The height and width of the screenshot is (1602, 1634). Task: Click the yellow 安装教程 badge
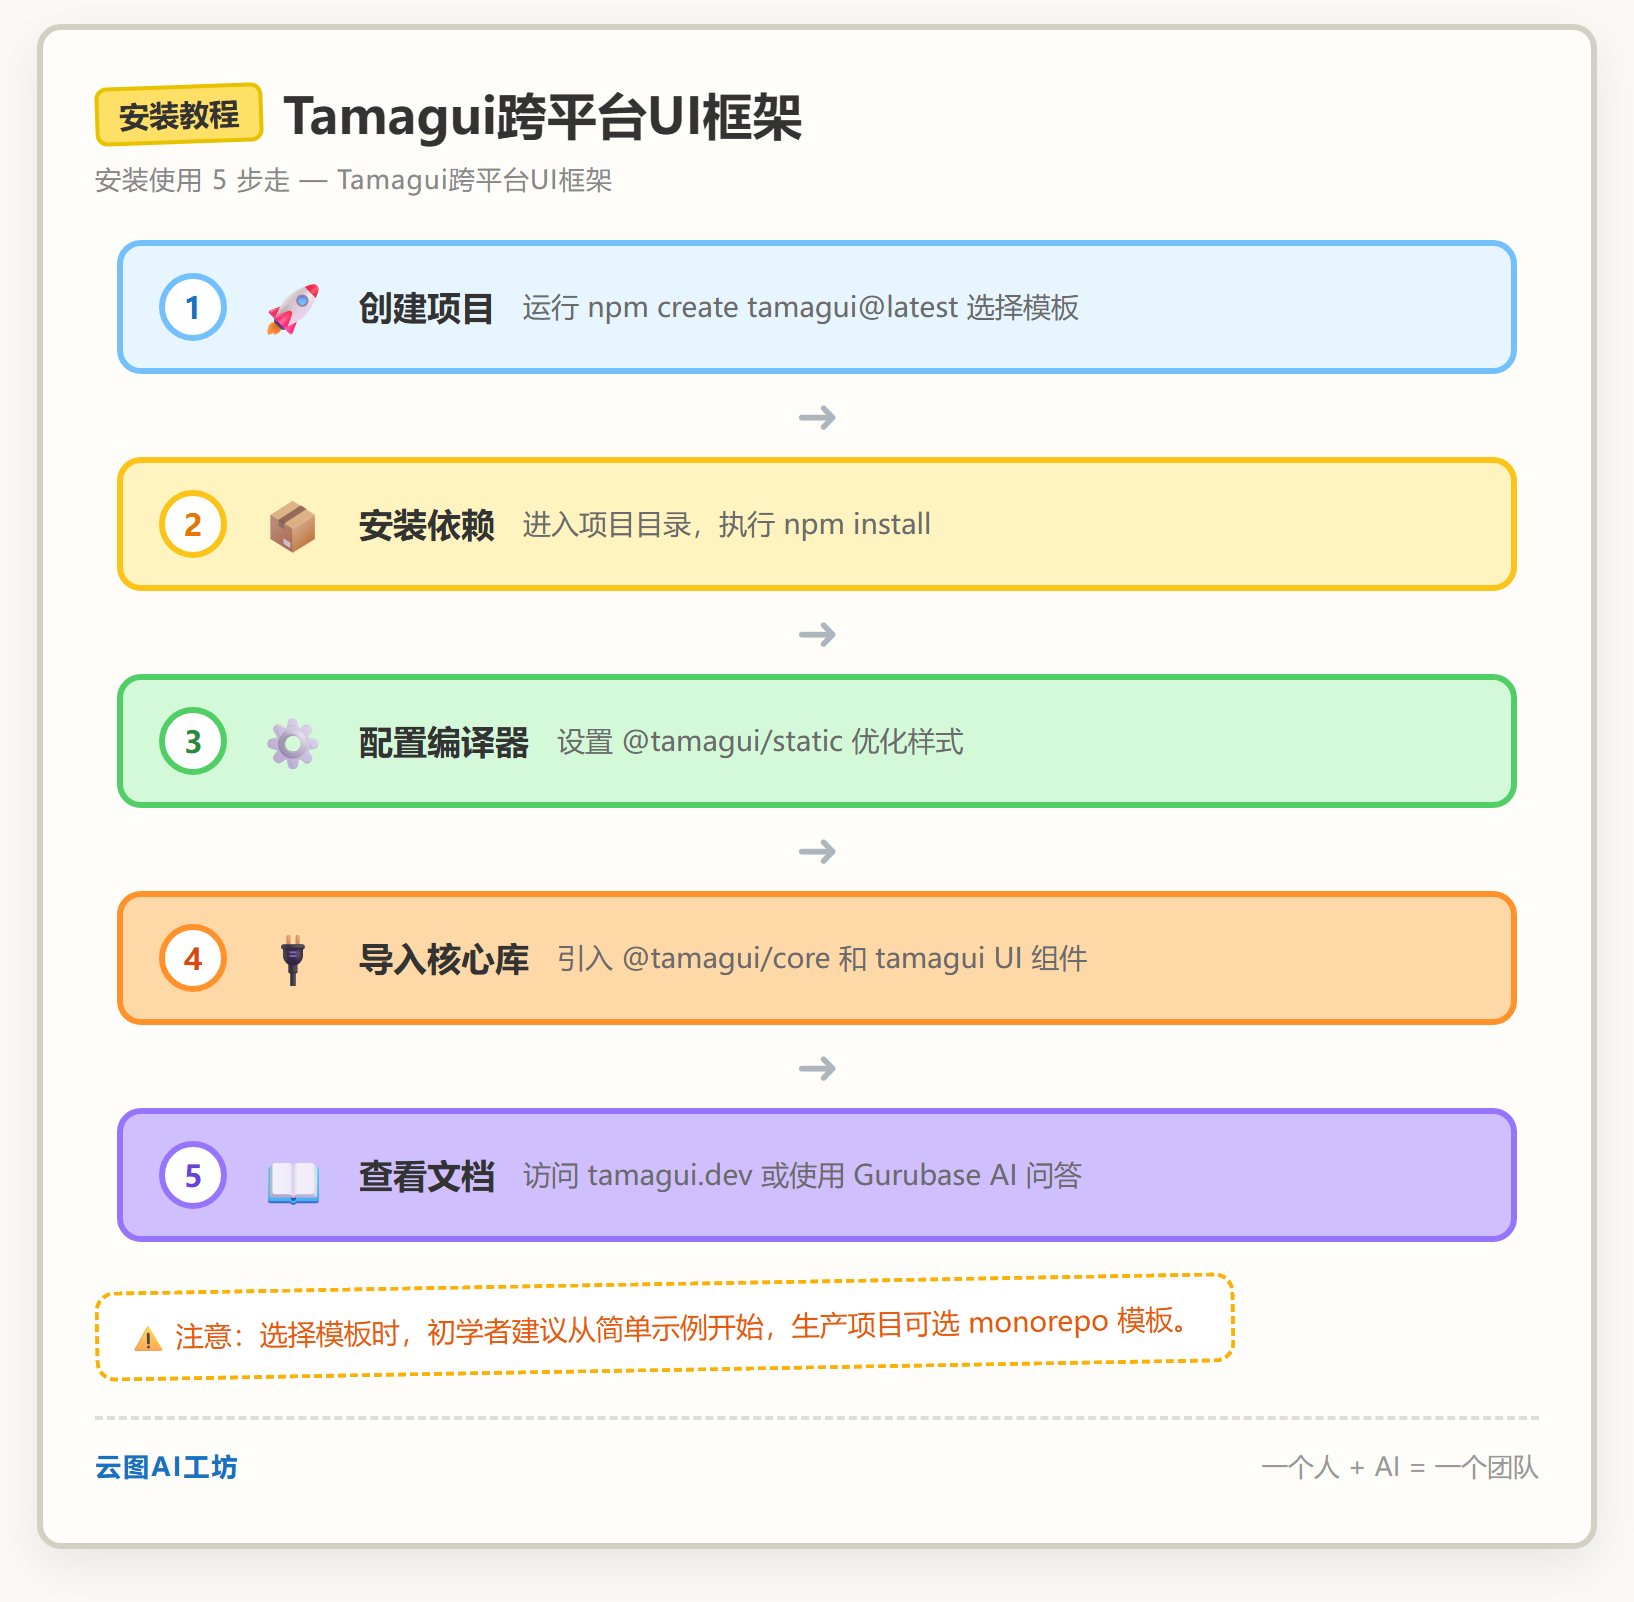point(179,115)
